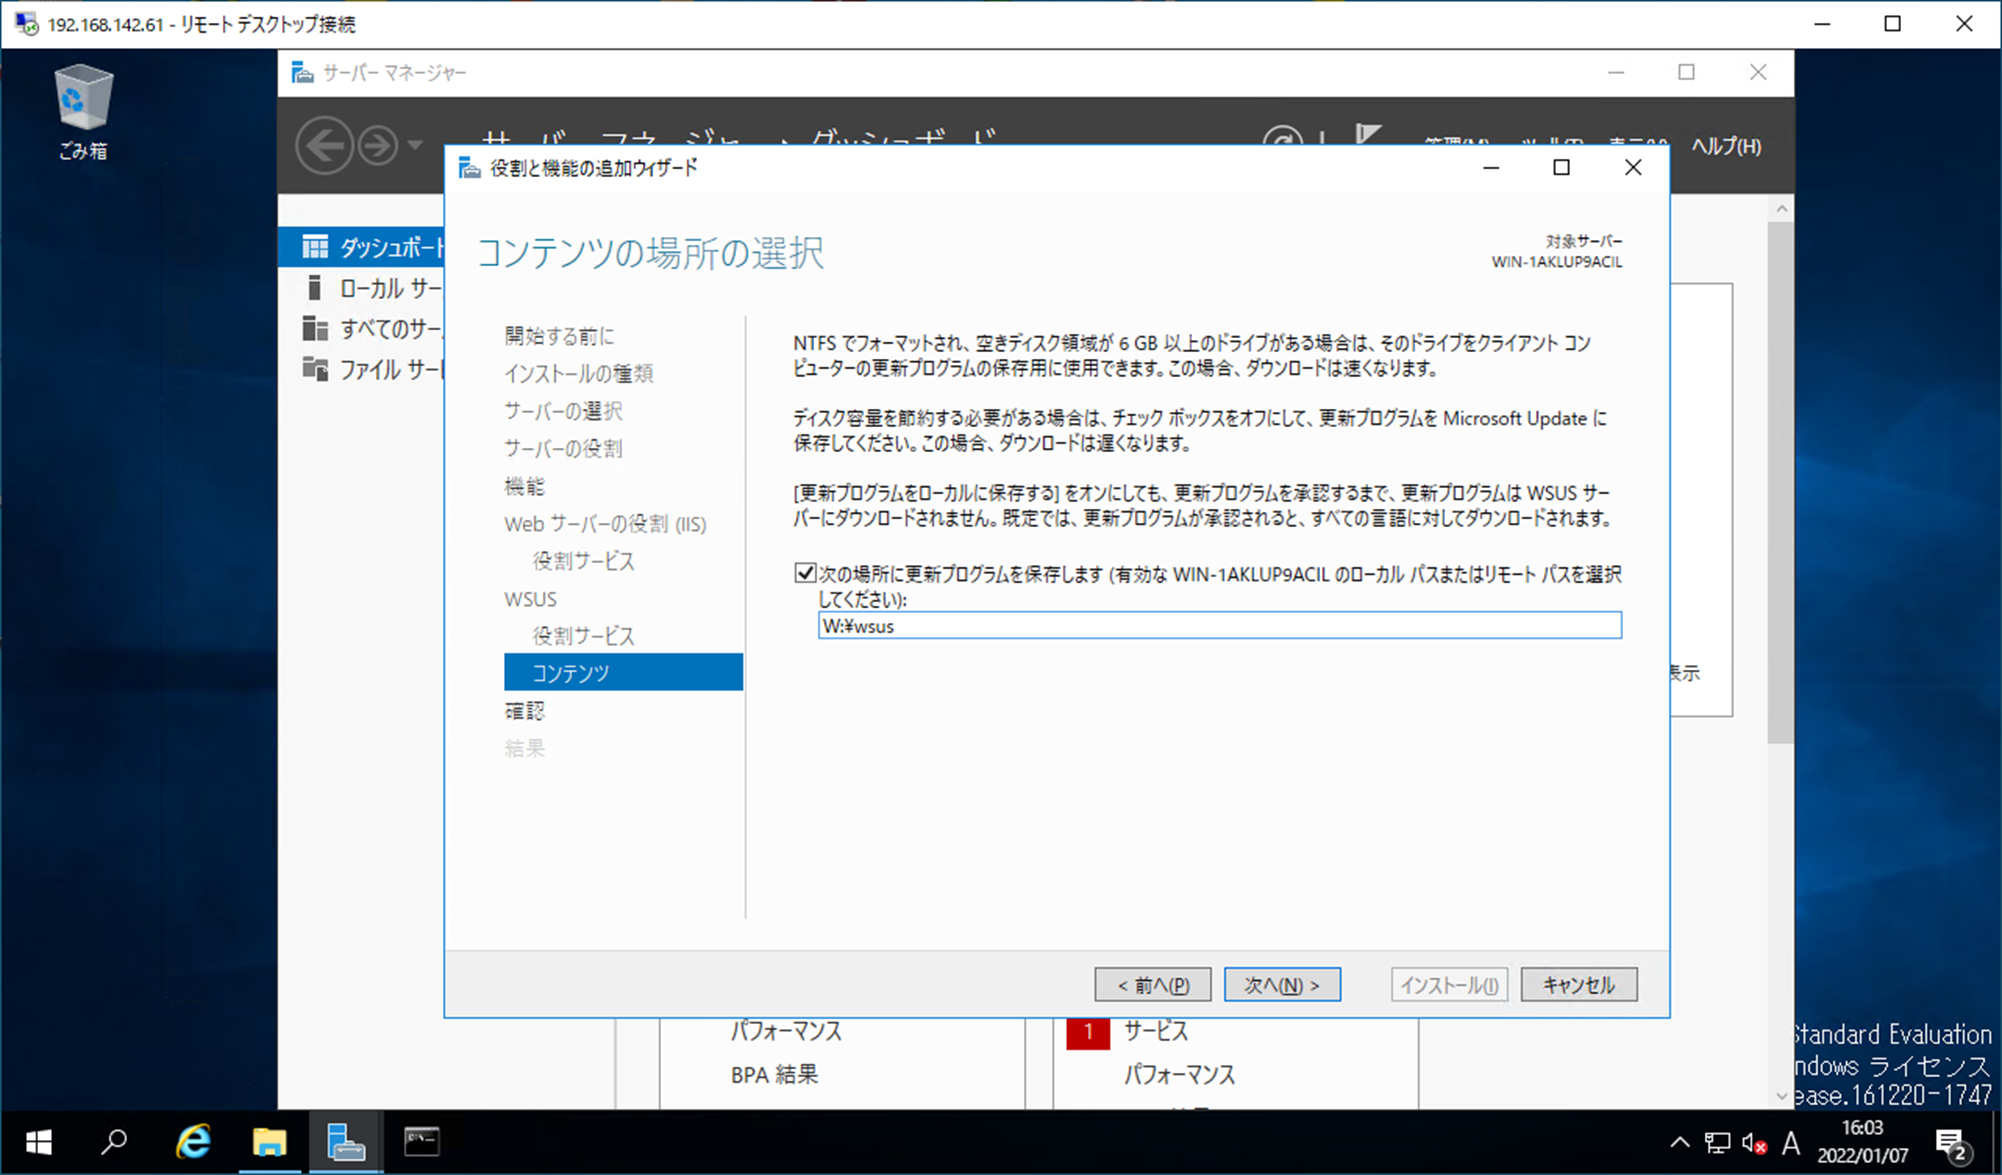Click the < 前へ(P) button
Image resolution: width=2002 pixels, height=1175 pixels.
[1152, 985]
